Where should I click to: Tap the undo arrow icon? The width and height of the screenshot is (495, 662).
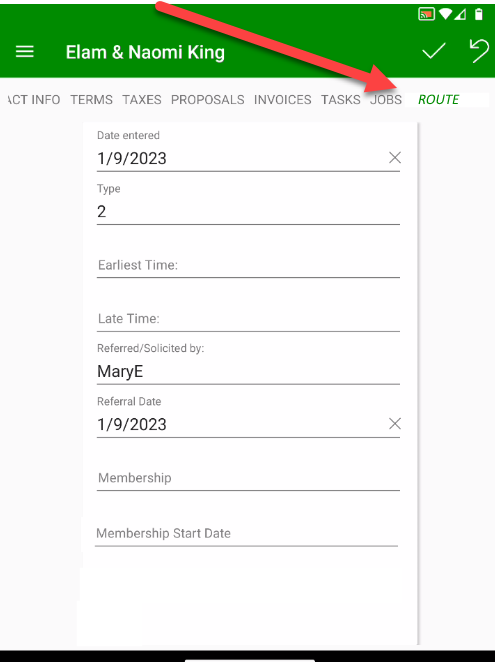(x=479, y=51)
